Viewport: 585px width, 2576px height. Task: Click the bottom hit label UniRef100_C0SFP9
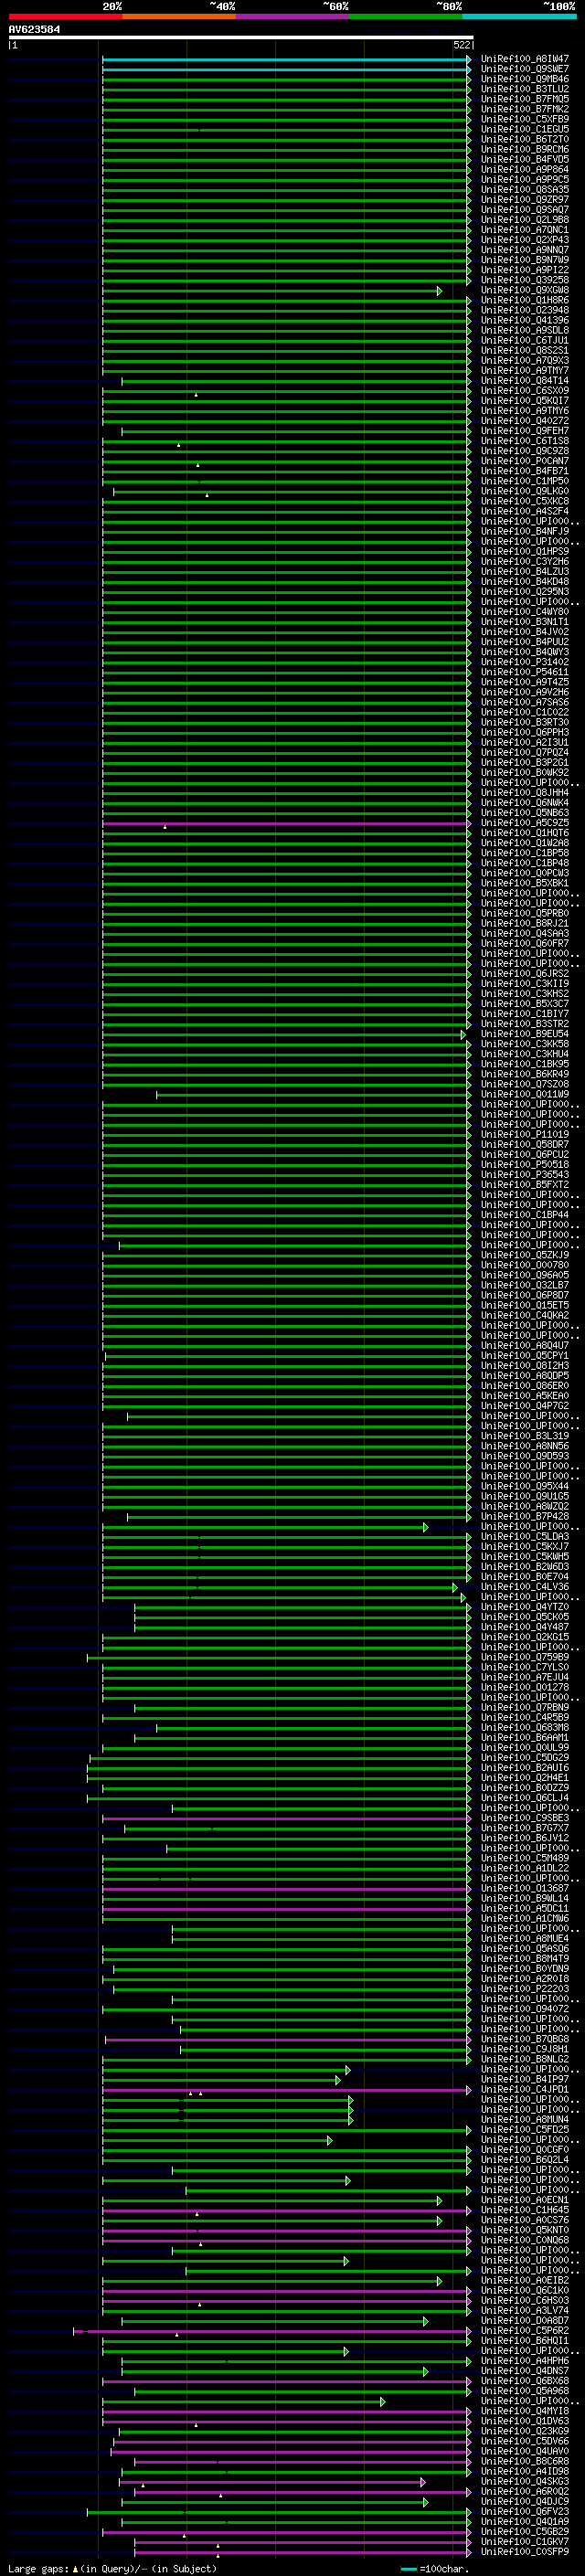click(524, 2551)
